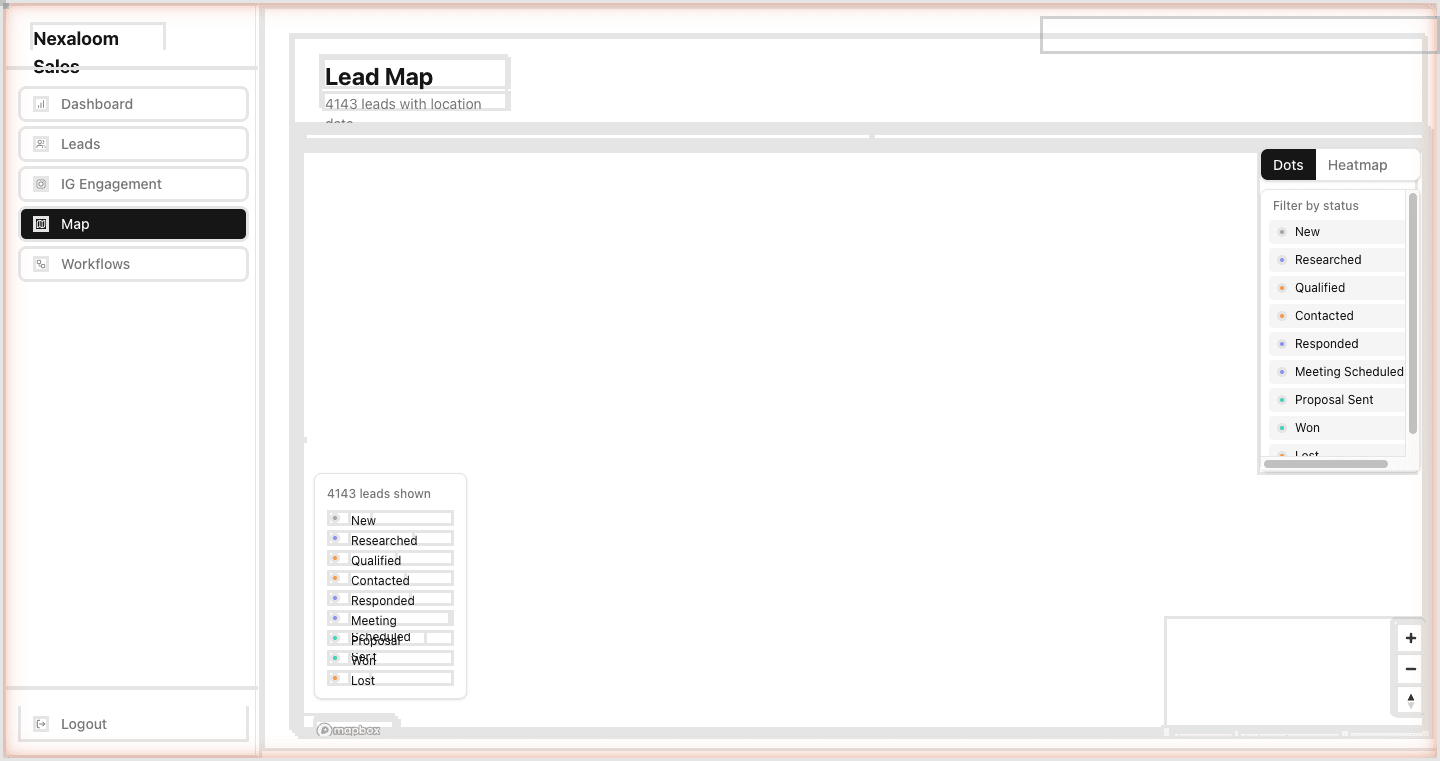The width and height of the screenshot is (1440, 761).
Task: Click the Workflows nodes icon
Action: click(40, 263)
